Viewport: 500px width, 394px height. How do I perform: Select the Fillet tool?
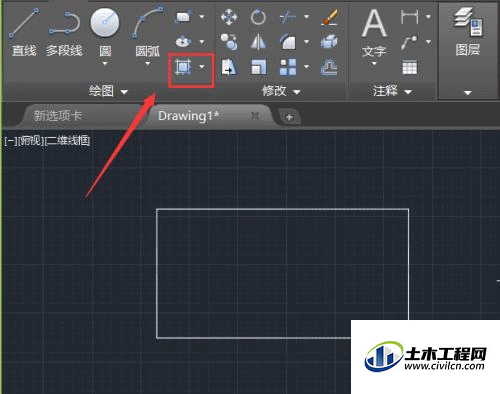(x=288, y=42)
